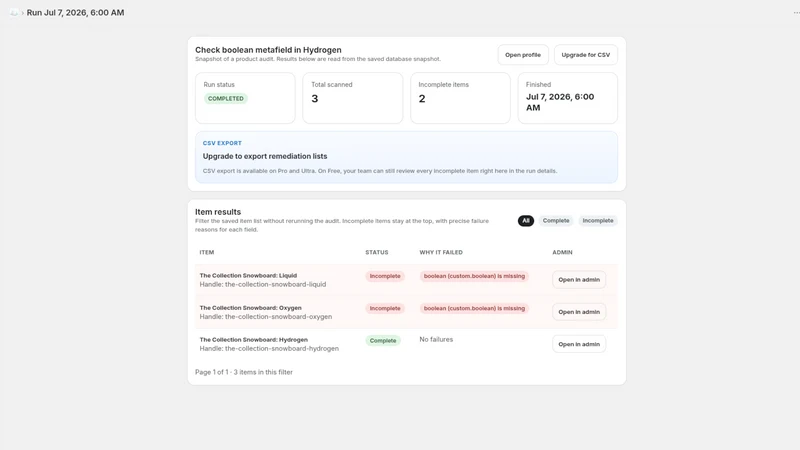This screenshot has width=800, height=450.
Task: Open Hydrogen snowboard in admin
Action: 579,344
